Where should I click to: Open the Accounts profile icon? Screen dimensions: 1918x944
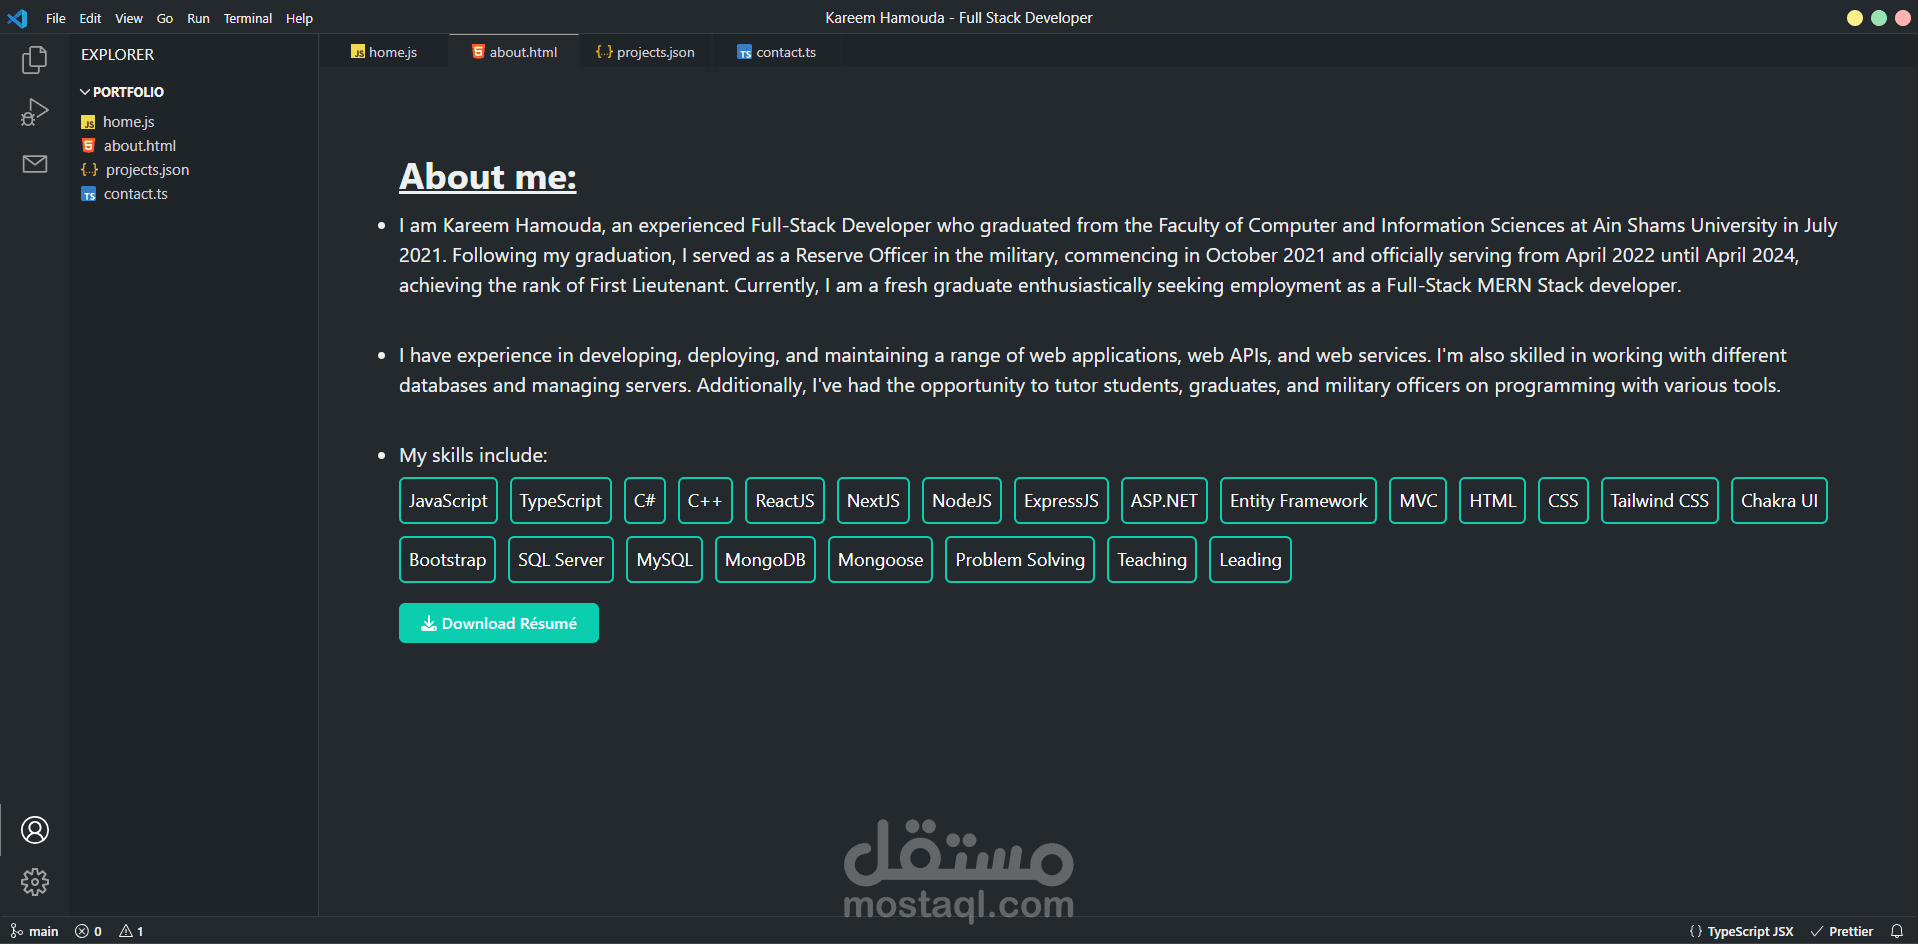(35, 830)
